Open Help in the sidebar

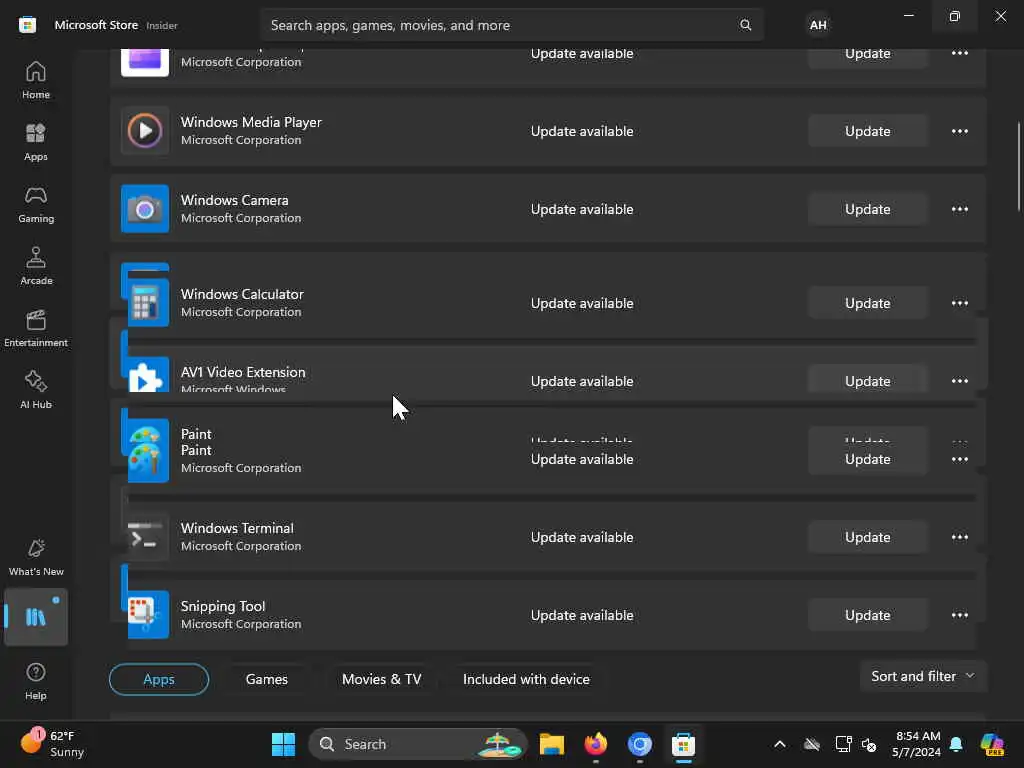tap(36, 681)
